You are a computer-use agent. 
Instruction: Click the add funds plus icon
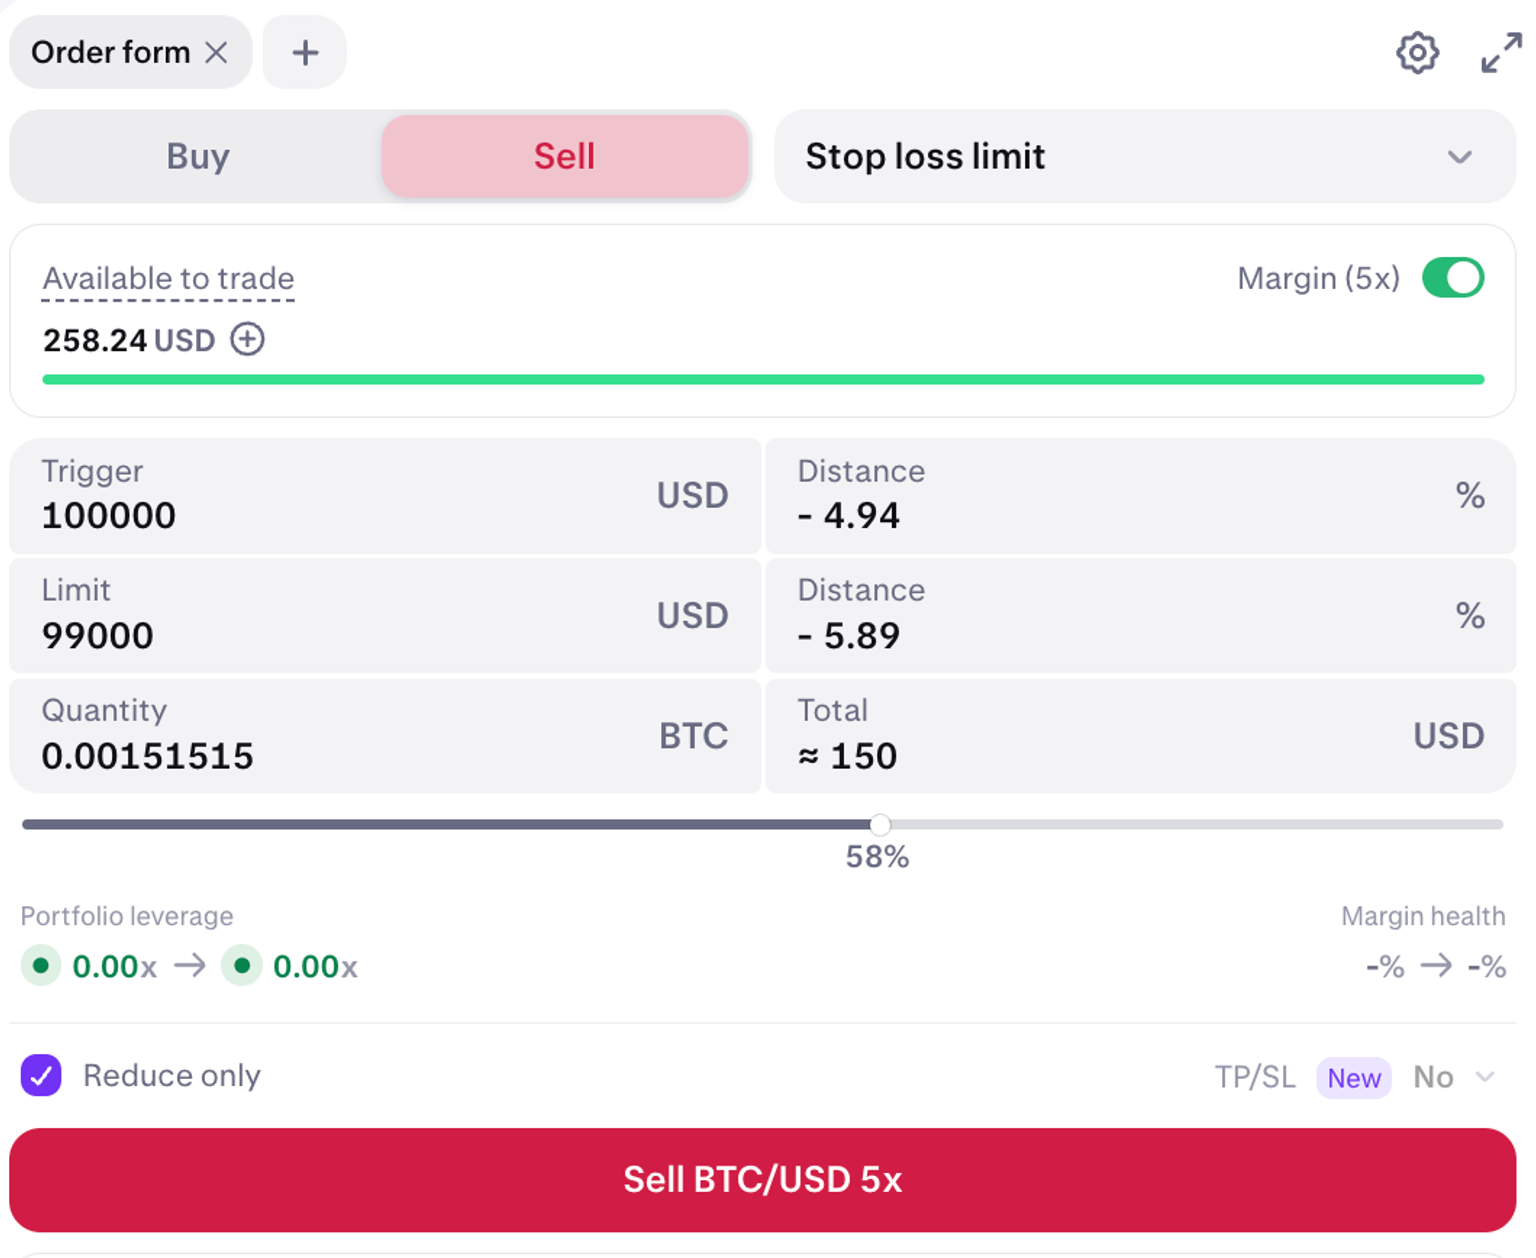tap(247, 340)
